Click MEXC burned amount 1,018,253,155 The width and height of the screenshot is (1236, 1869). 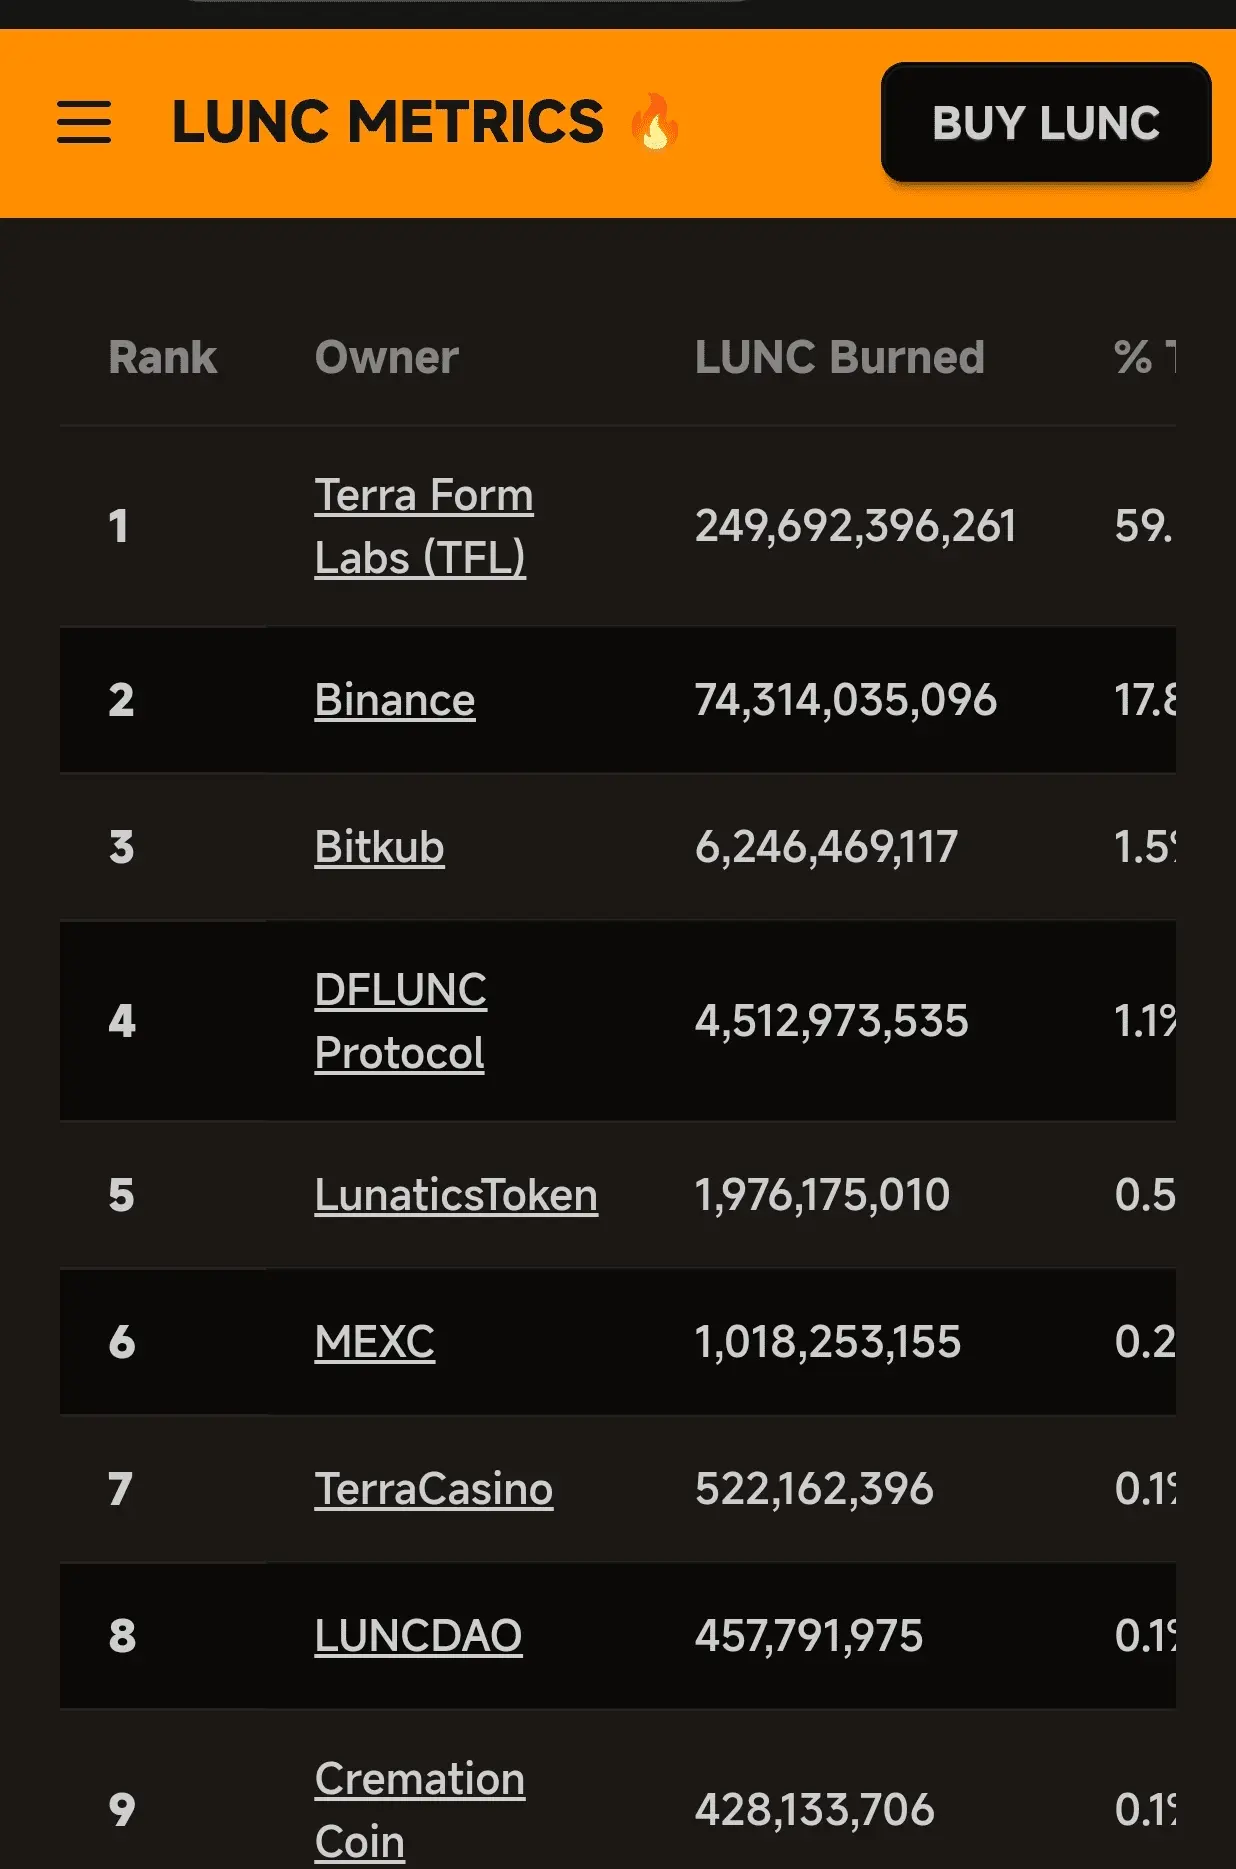[828, 1342]
